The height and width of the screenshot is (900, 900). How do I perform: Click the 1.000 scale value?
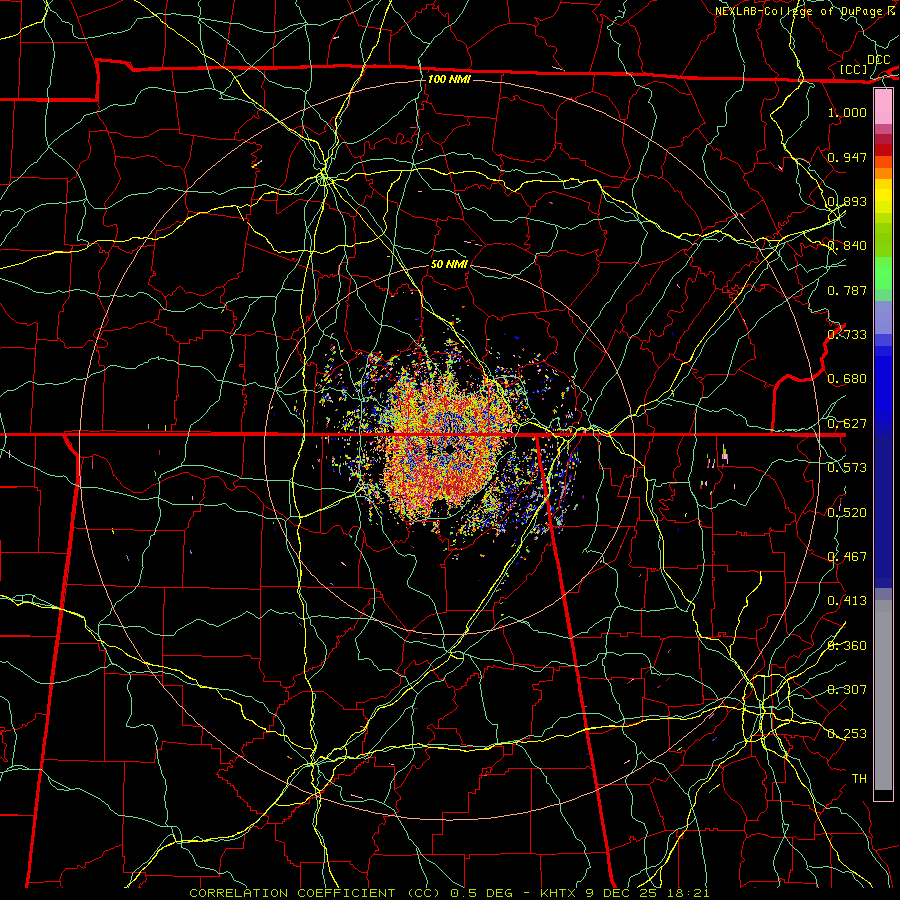[847, 112]
